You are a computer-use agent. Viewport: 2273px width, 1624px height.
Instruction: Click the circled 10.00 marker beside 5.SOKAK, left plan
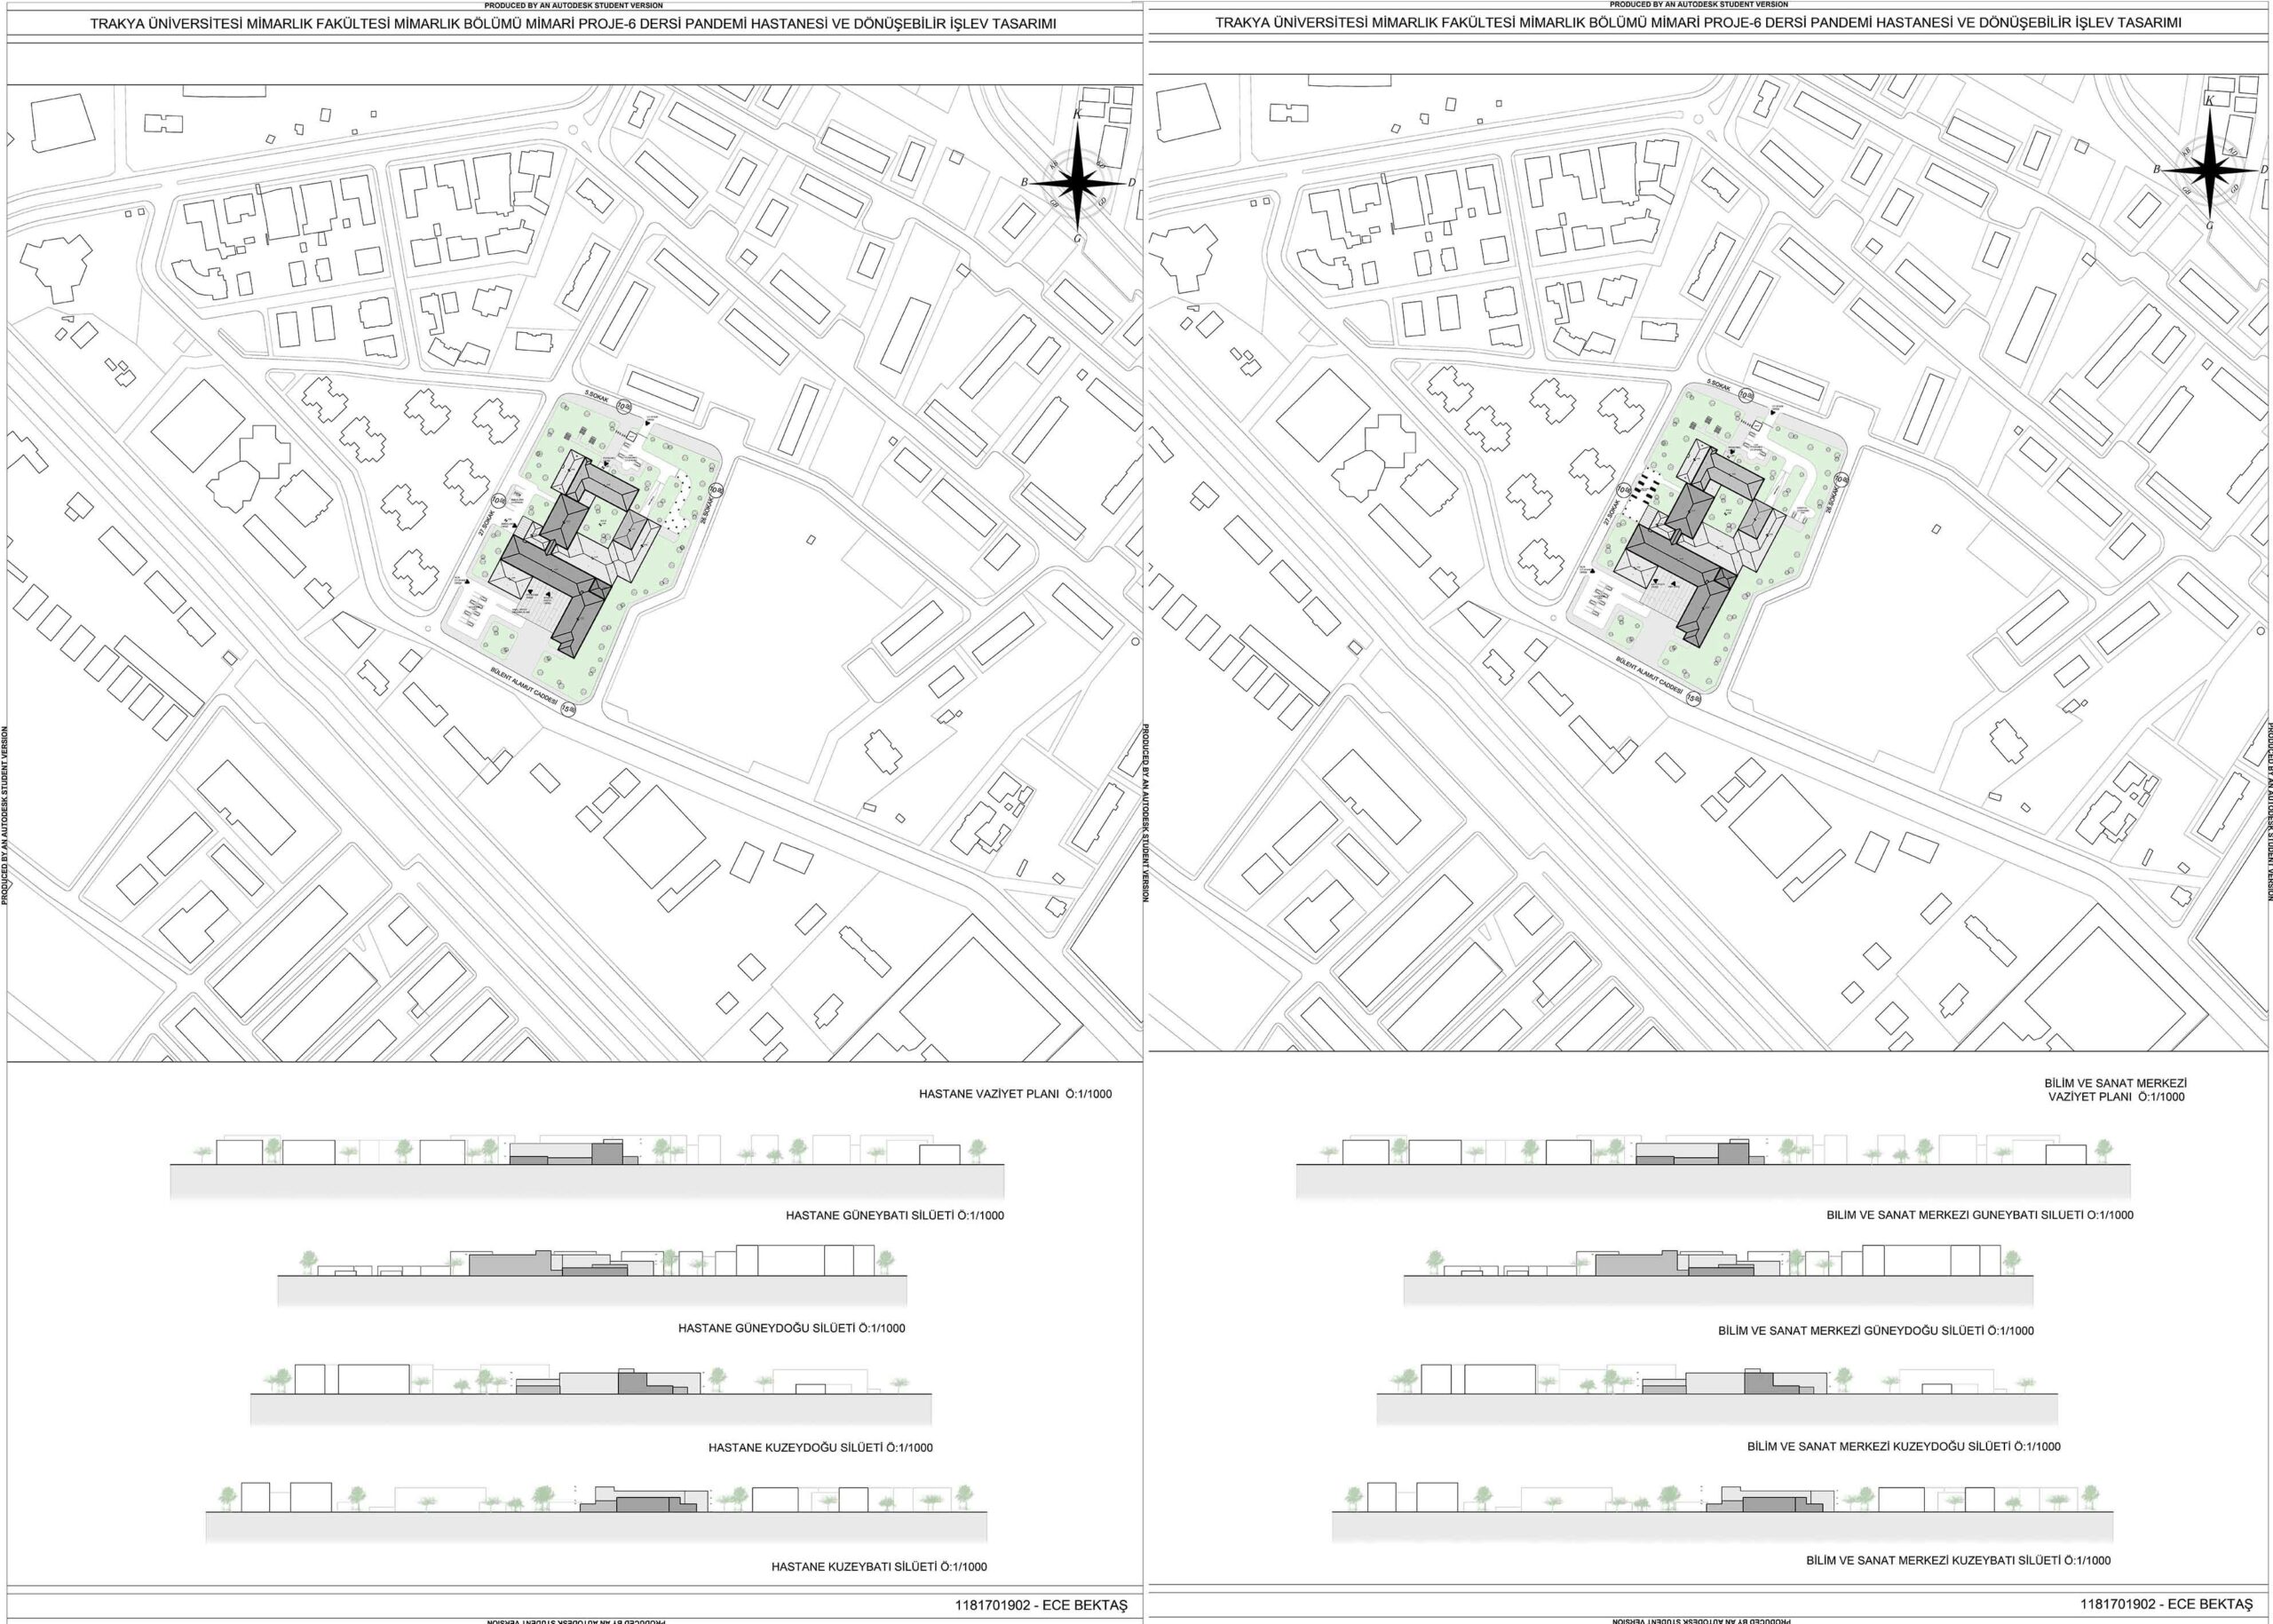click(624, 406)
